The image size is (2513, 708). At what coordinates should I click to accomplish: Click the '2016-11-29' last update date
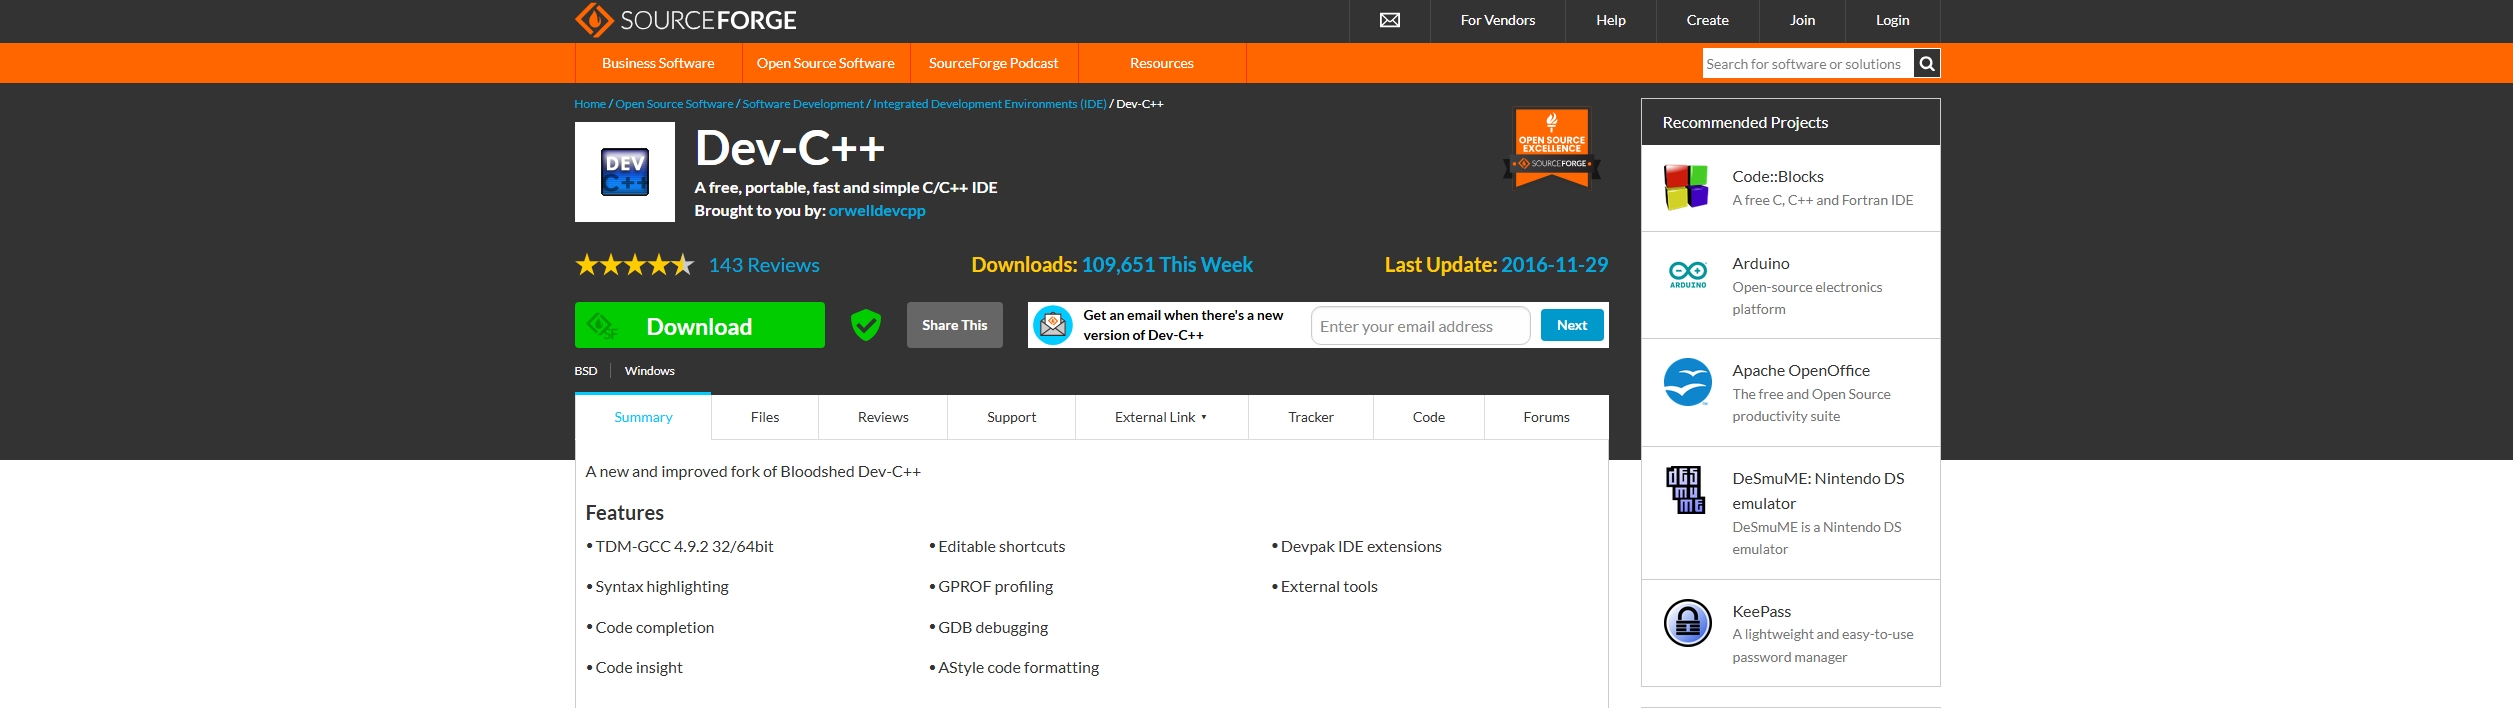click(x=1554, y=265)
